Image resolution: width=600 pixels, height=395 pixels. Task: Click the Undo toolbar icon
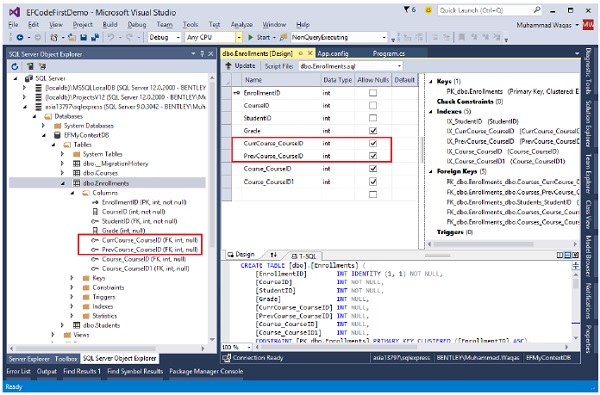coord(111,38)
